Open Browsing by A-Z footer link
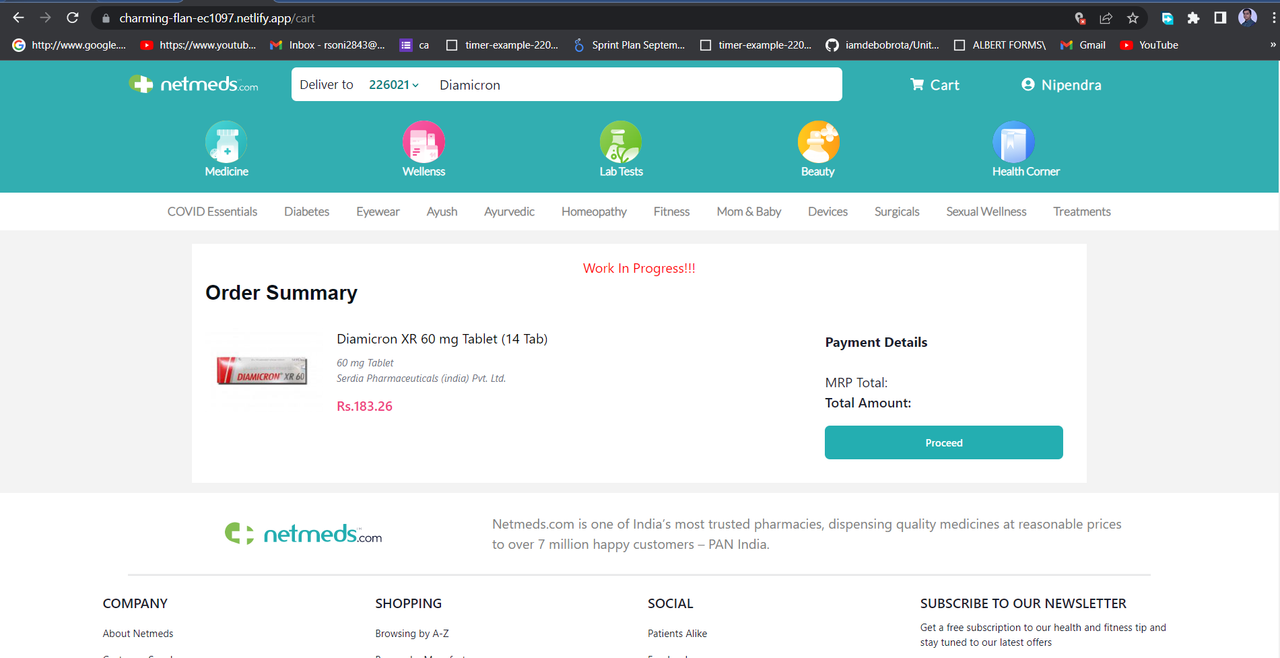 click(x=412, y=633)
